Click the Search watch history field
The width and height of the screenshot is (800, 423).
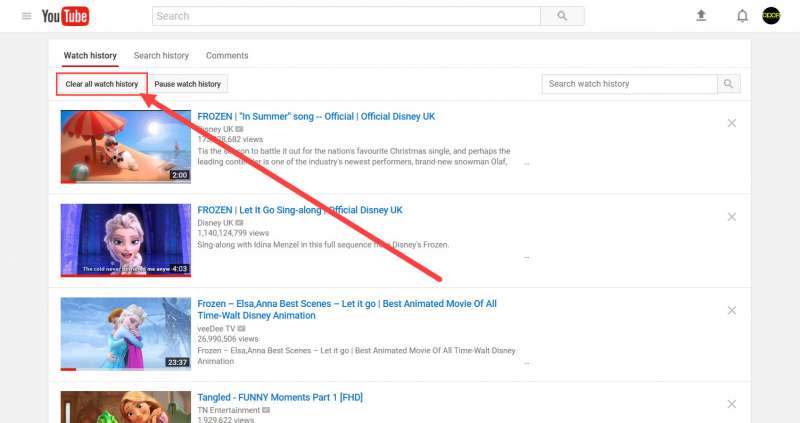point(630,84)
